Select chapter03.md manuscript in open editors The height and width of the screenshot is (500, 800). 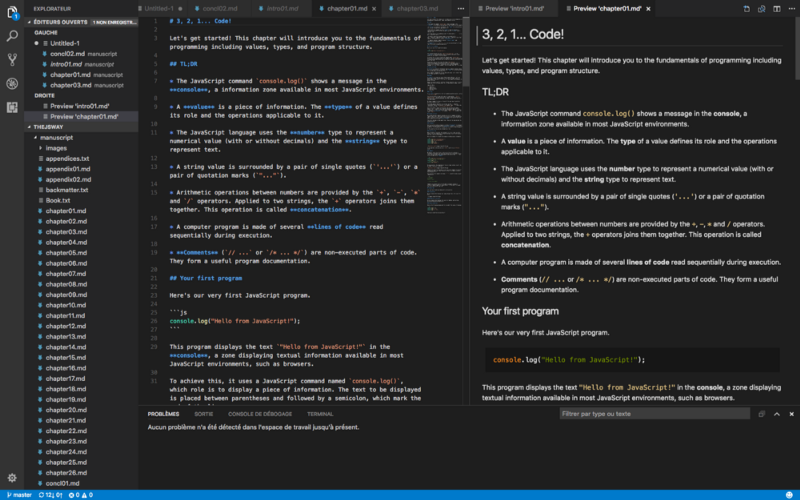pos(81,85)
